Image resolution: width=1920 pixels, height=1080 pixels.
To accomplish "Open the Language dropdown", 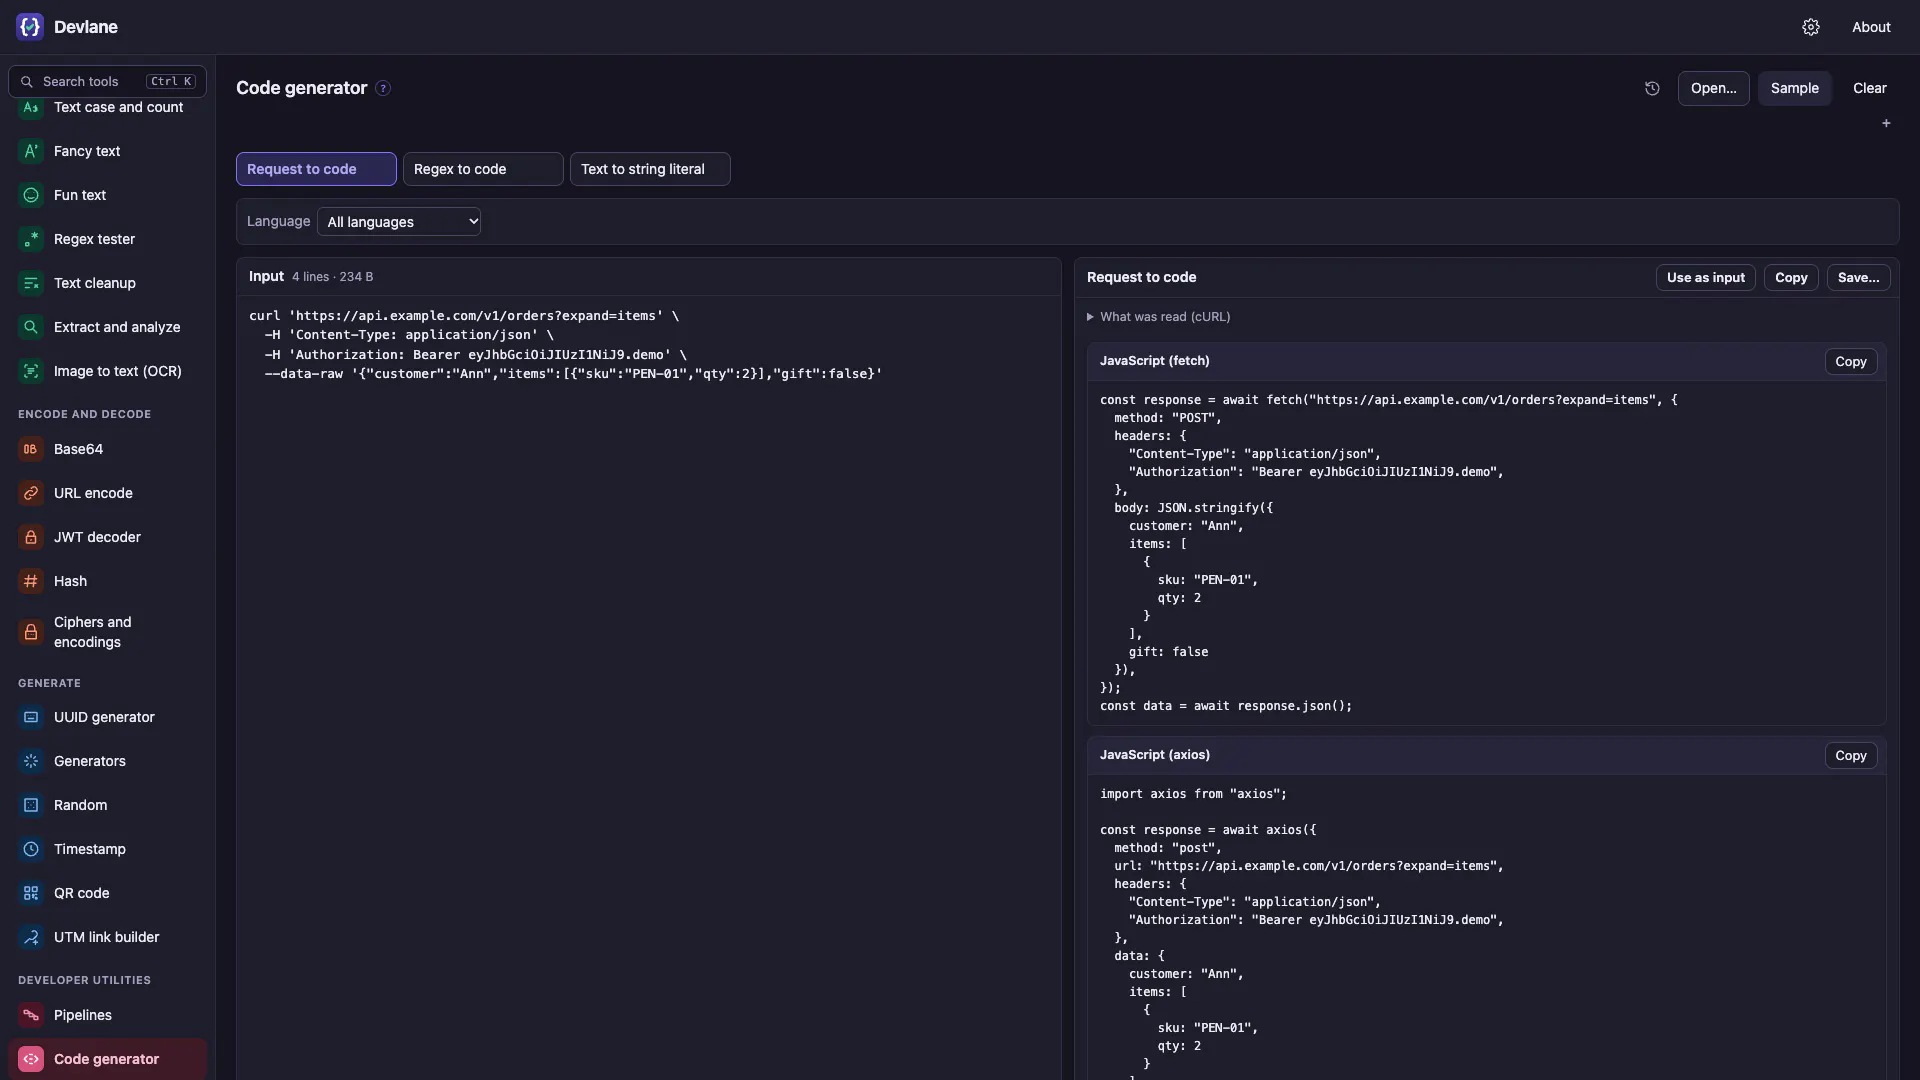I will coord(399,222).
